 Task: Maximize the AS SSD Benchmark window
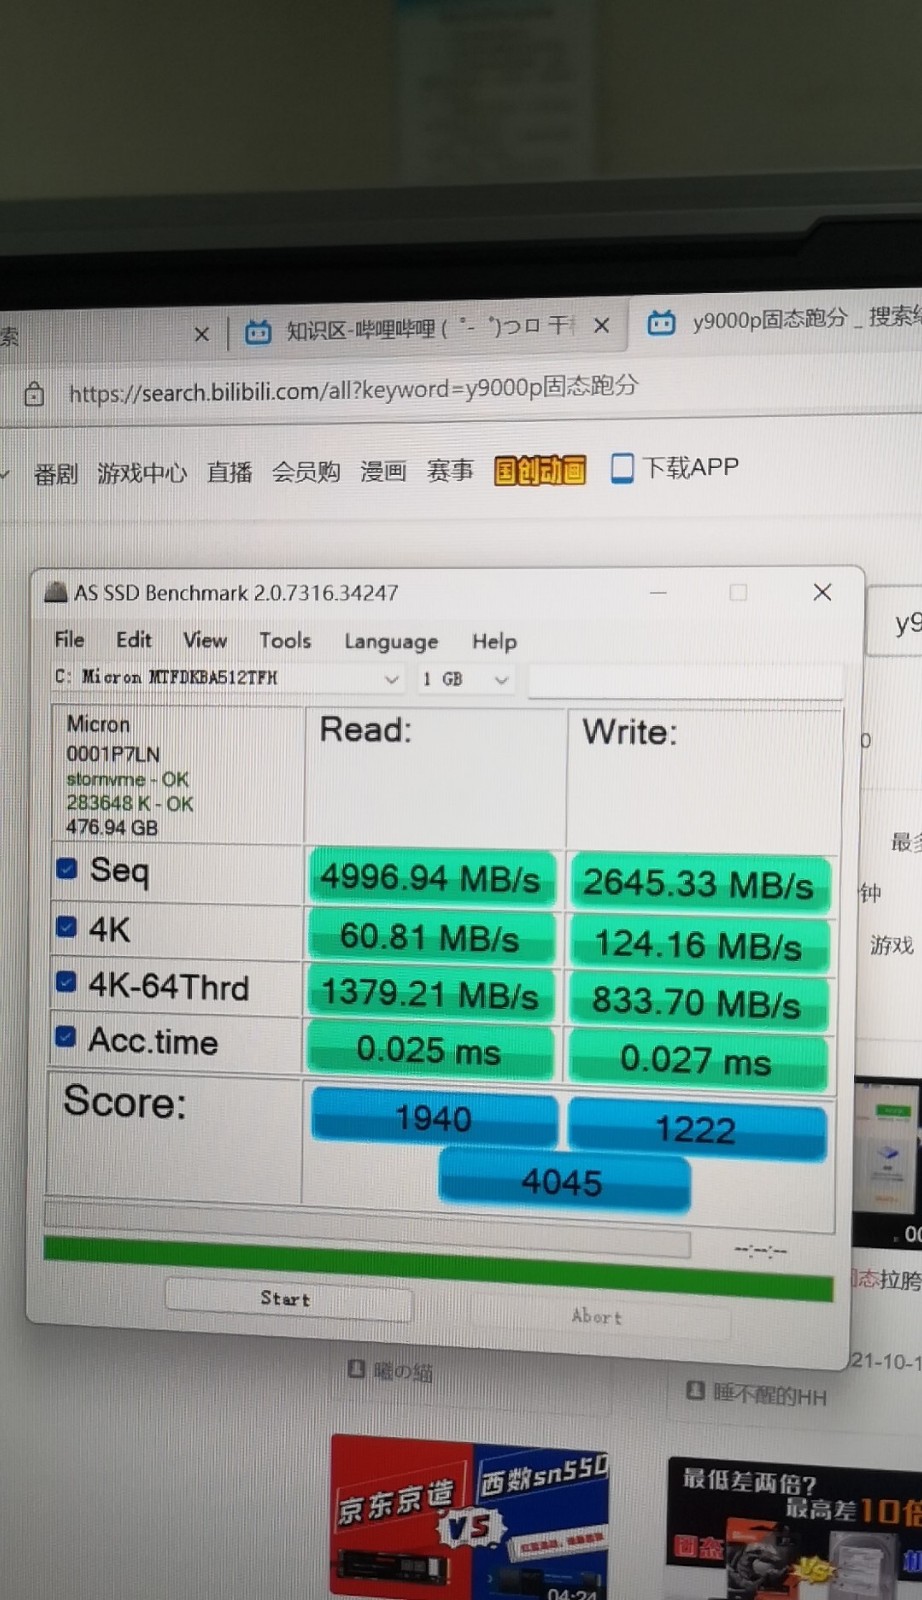(738, 592)
